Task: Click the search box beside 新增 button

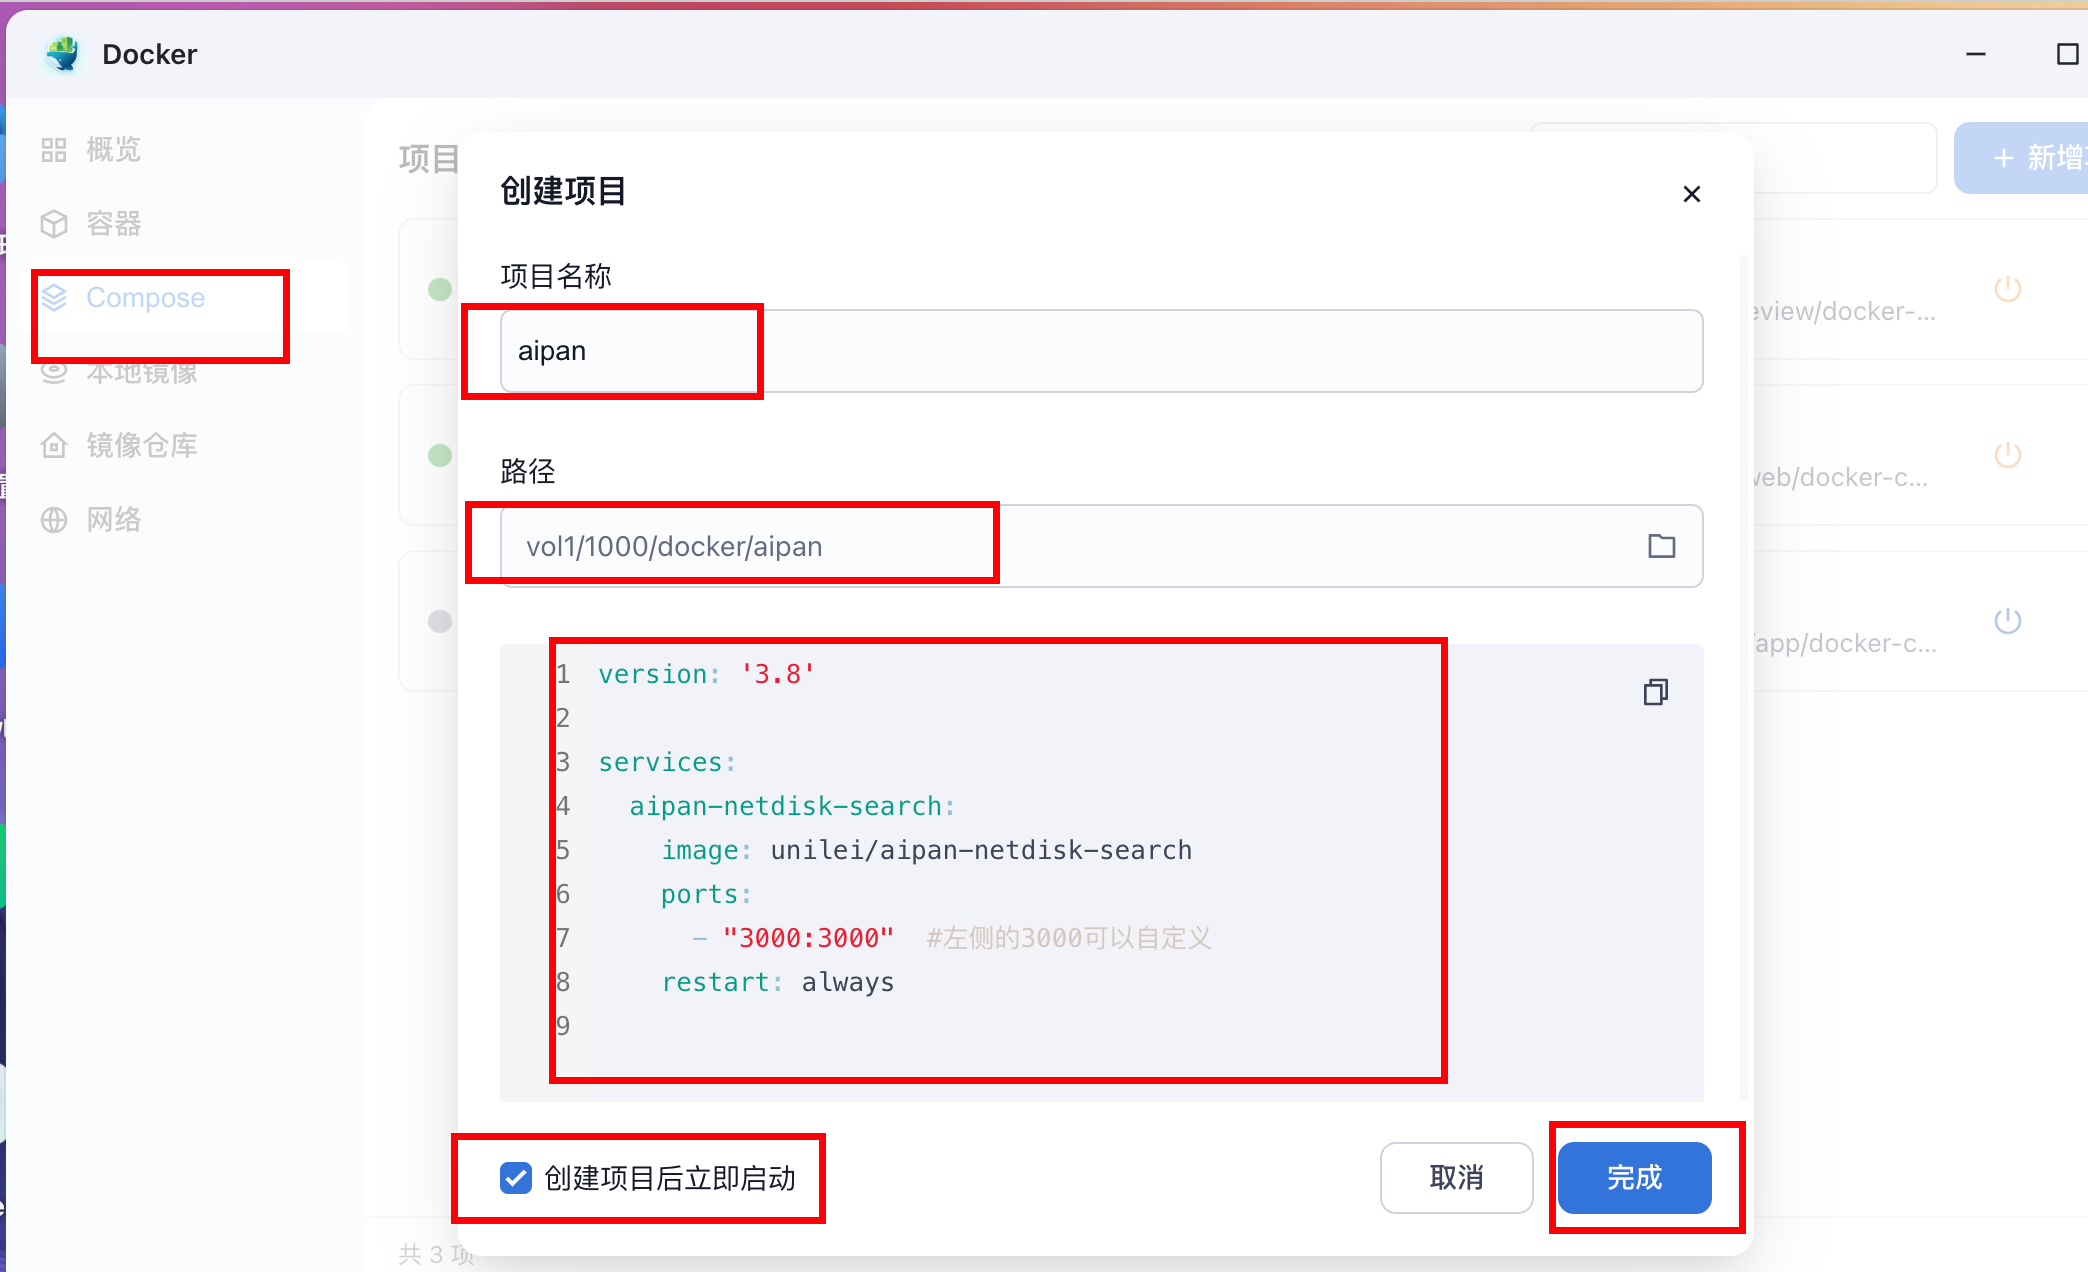Action: [1734, 158]
